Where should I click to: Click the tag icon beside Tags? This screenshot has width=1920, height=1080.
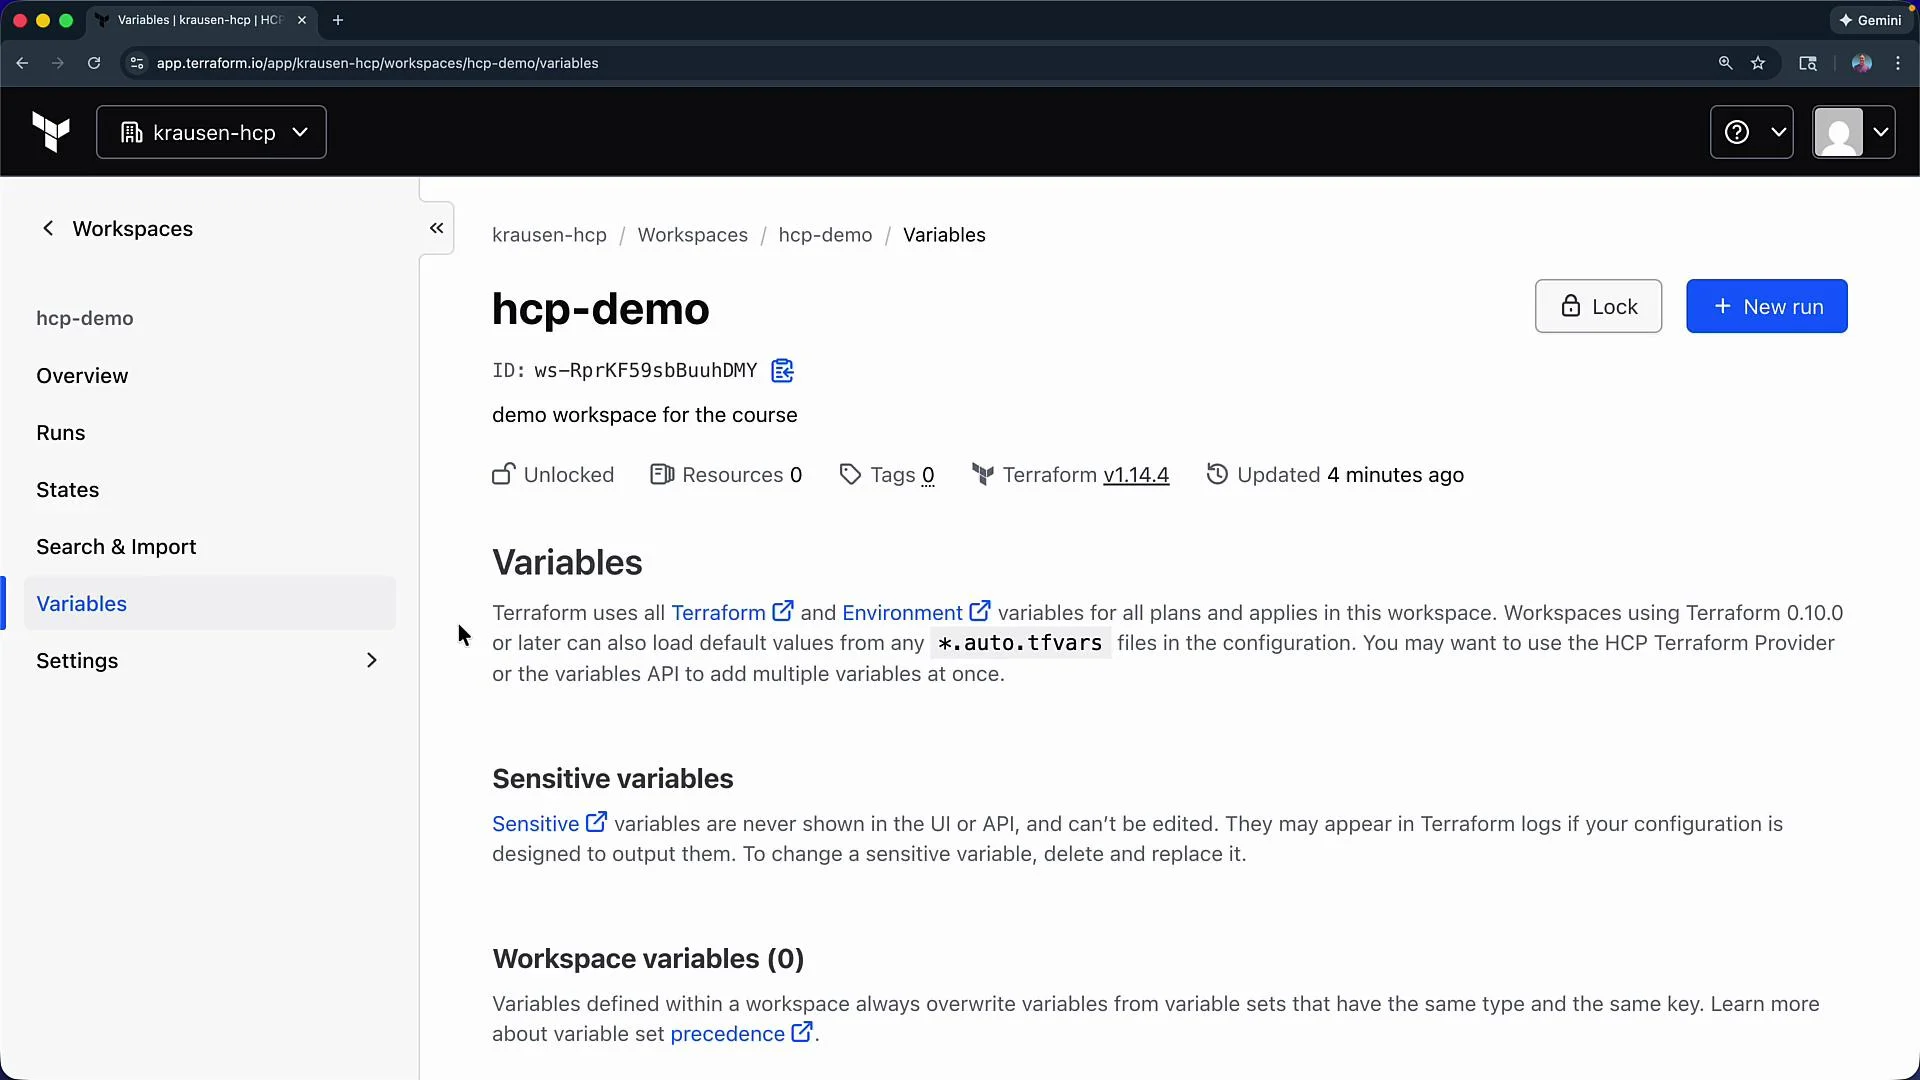click(x=850, y=475)
